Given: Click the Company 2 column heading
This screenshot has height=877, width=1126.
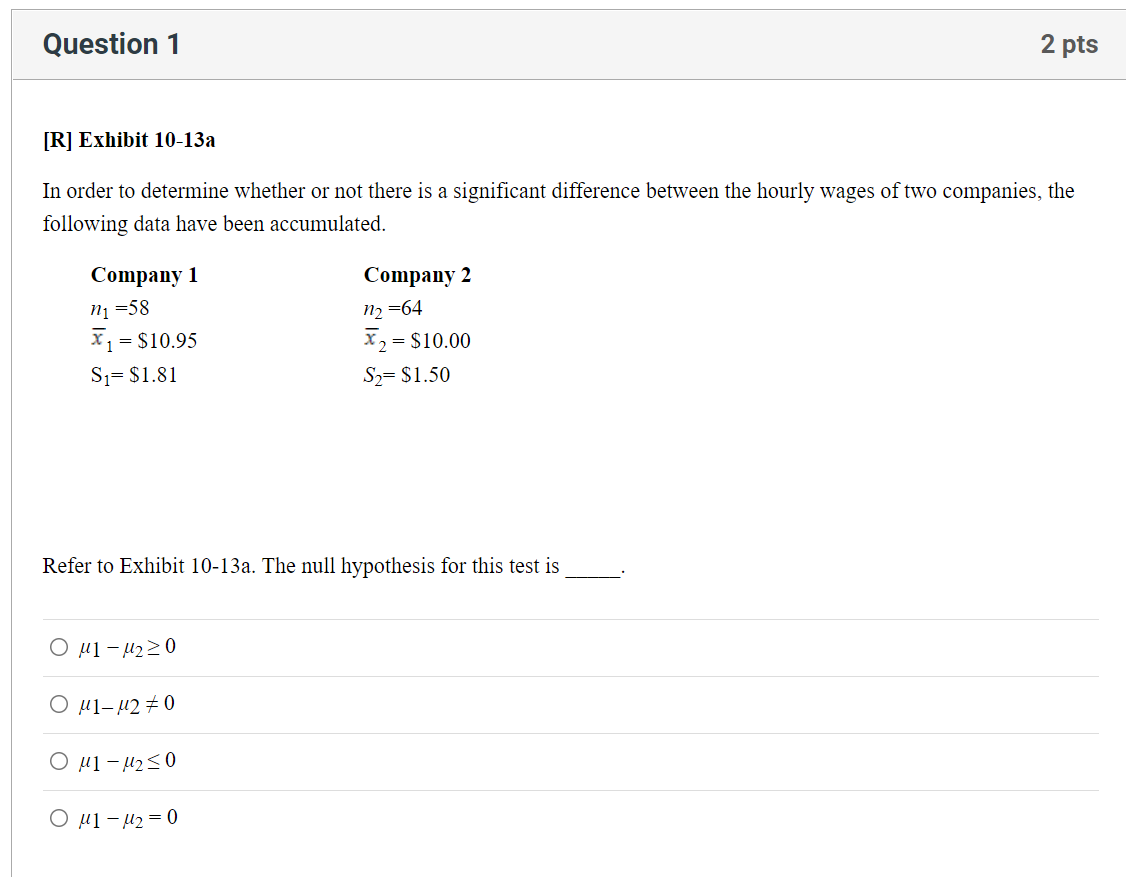Looking at the screenshot, I should tap(417, 274).
